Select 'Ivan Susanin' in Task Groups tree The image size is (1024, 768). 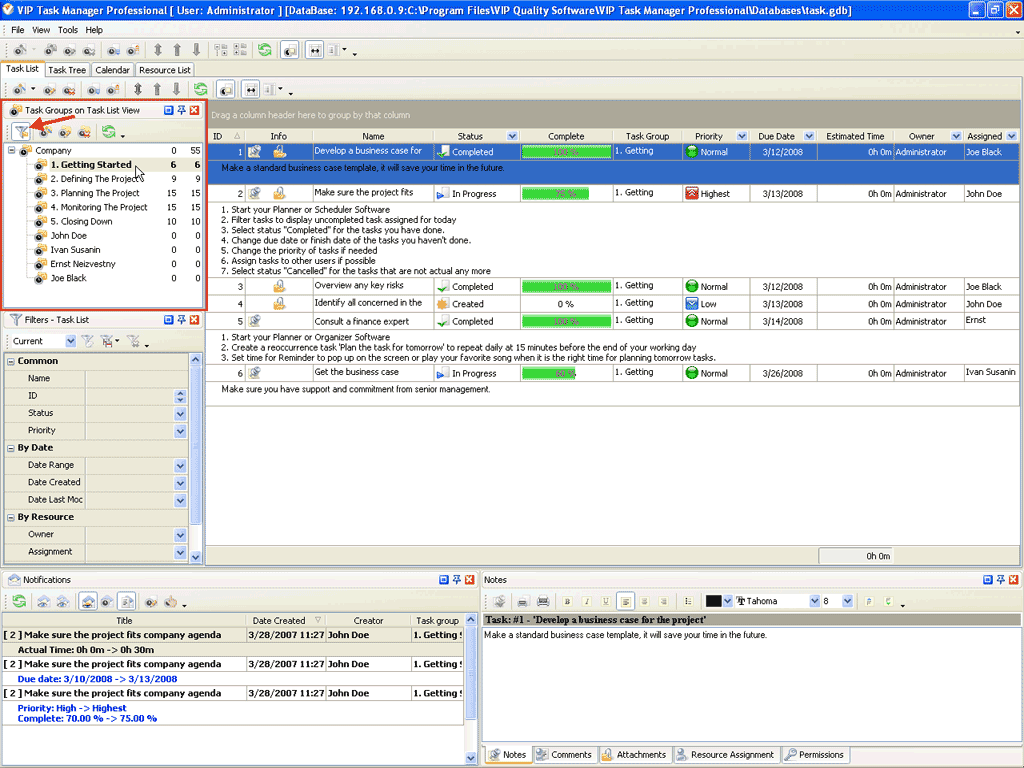tap(75, 249)
